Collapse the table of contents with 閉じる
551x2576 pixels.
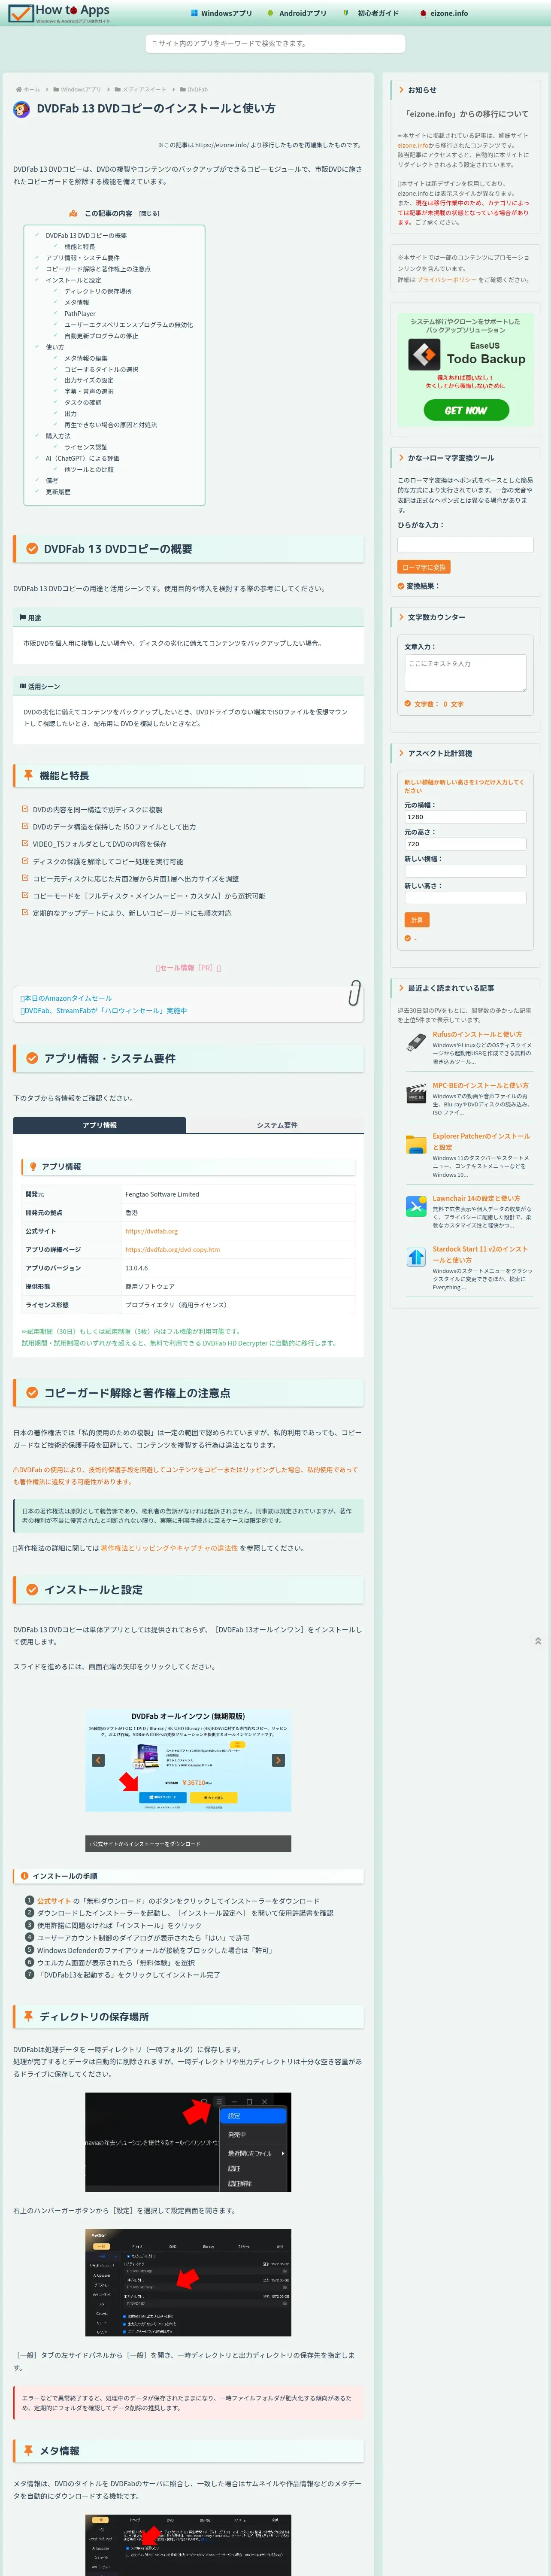pos(149,214)
